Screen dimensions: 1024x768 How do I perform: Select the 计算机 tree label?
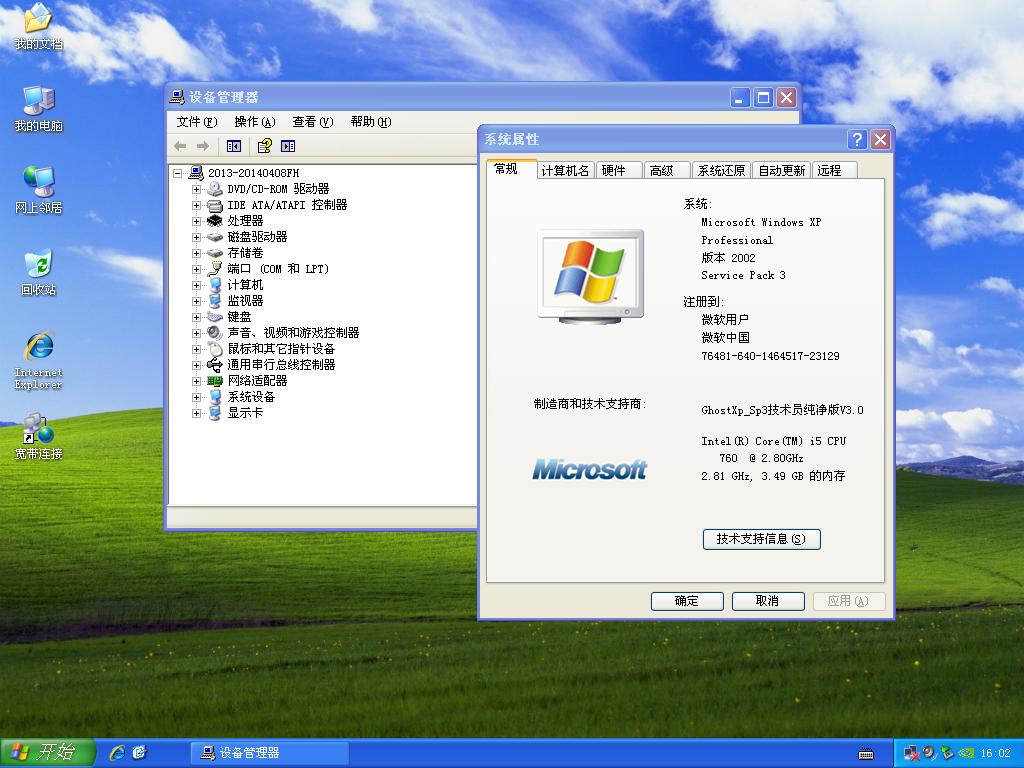point(245,285)
